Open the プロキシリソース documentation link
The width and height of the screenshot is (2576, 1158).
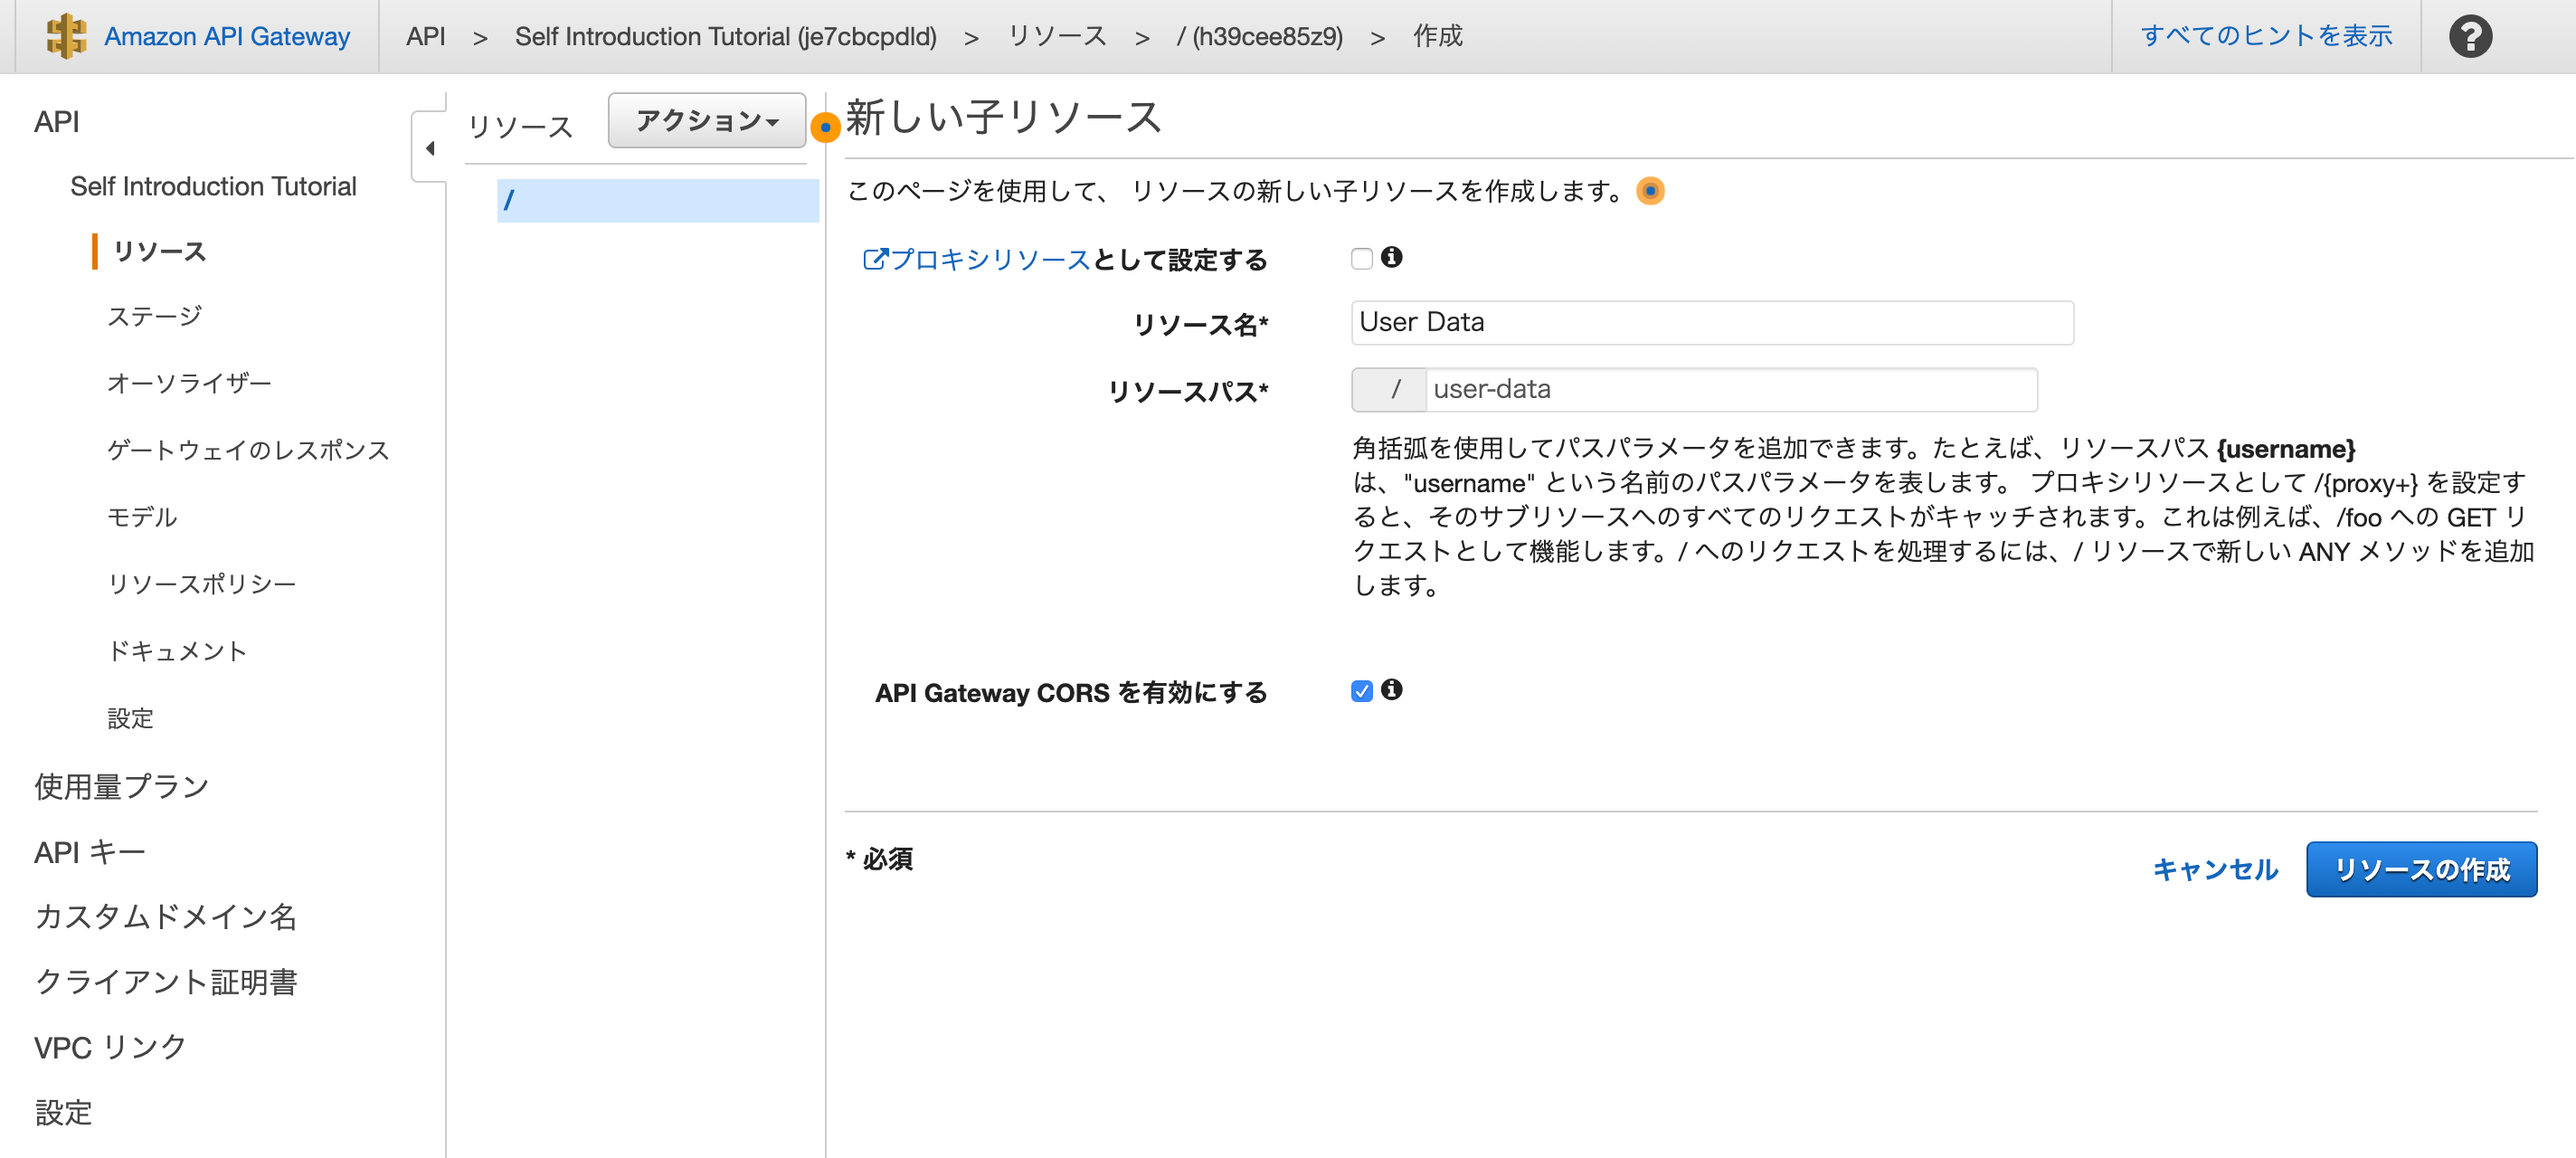[x=977, y=259]
